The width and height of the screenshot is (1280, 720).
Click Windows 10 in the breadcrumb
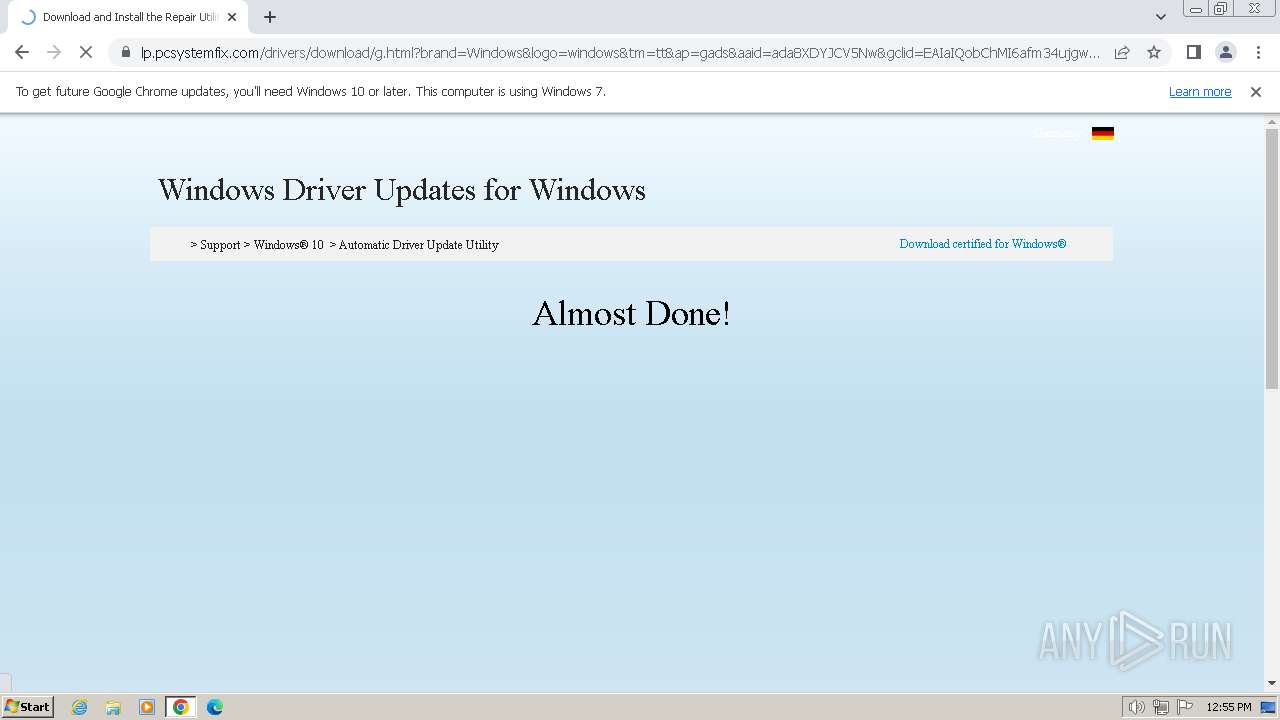pyautogui.click(x=288, y=245)
